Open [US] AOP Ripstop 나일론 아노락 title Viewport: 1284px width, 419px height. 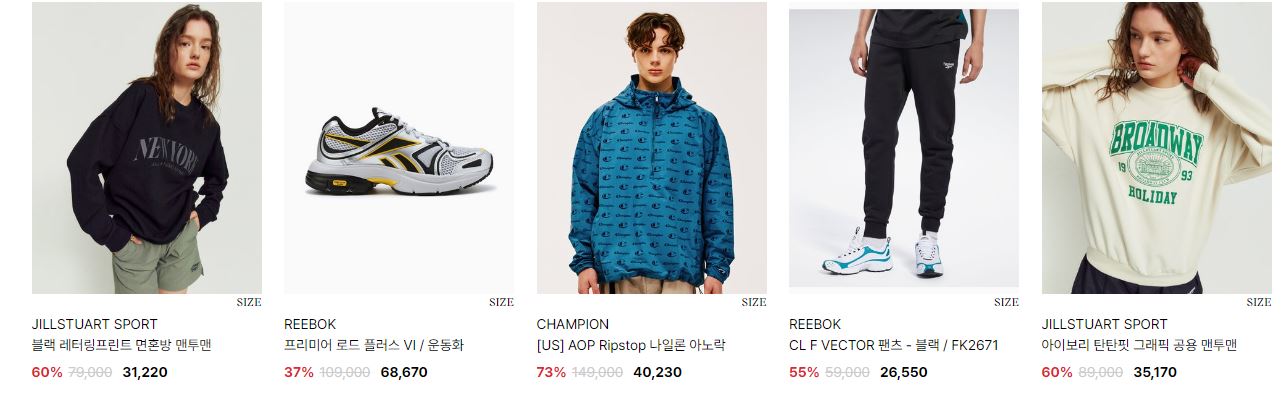pyautogui.click(x=631, y=346)
